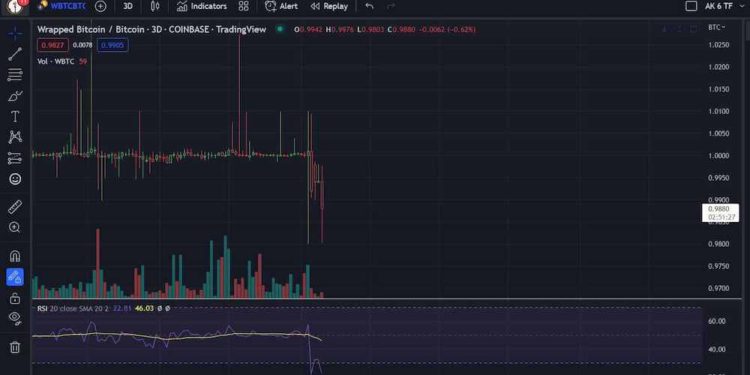Change the 3D timeframe interval
750x375 pixels.
[128, 6]
